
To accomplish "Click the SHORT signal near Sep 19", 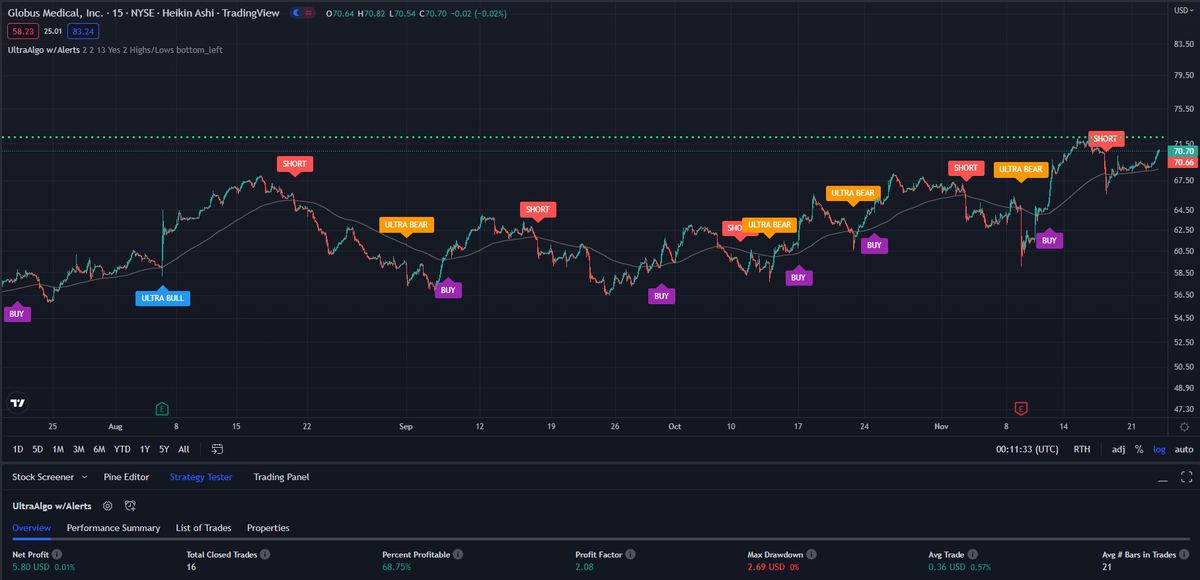I will click(537, 209).
